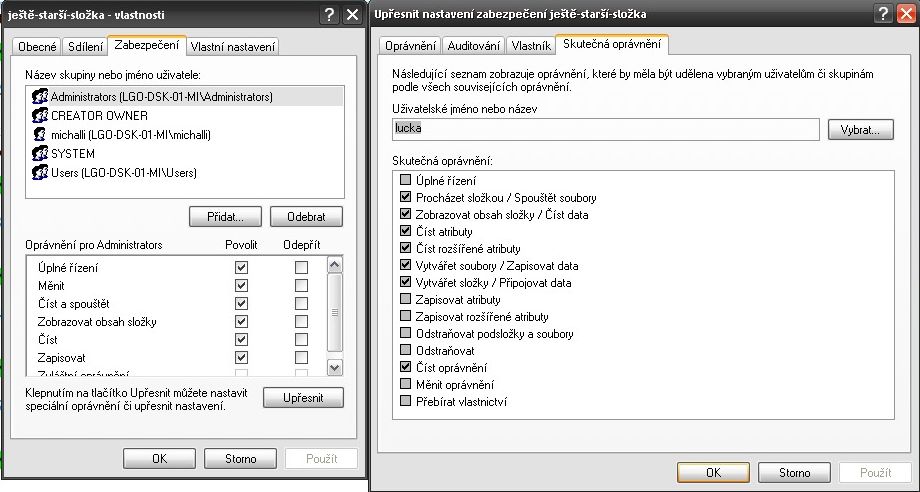Image resolution: width=920 pixels, height=492 pixels.
Task: Click help button in Upřesnit nastavení window
Action: pos(883,13)
